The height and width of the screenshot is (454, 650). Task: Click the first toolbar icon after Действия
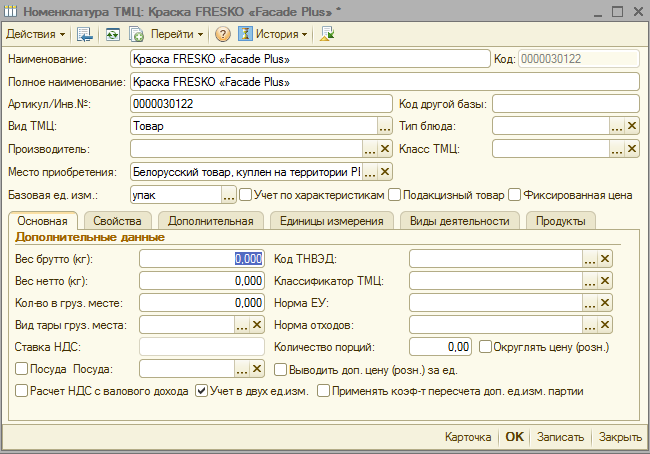(85, 34)
